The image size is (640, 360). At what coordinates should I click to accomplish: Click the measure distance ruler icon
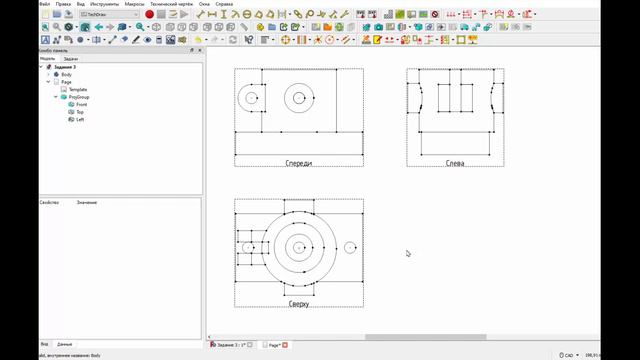244,27
